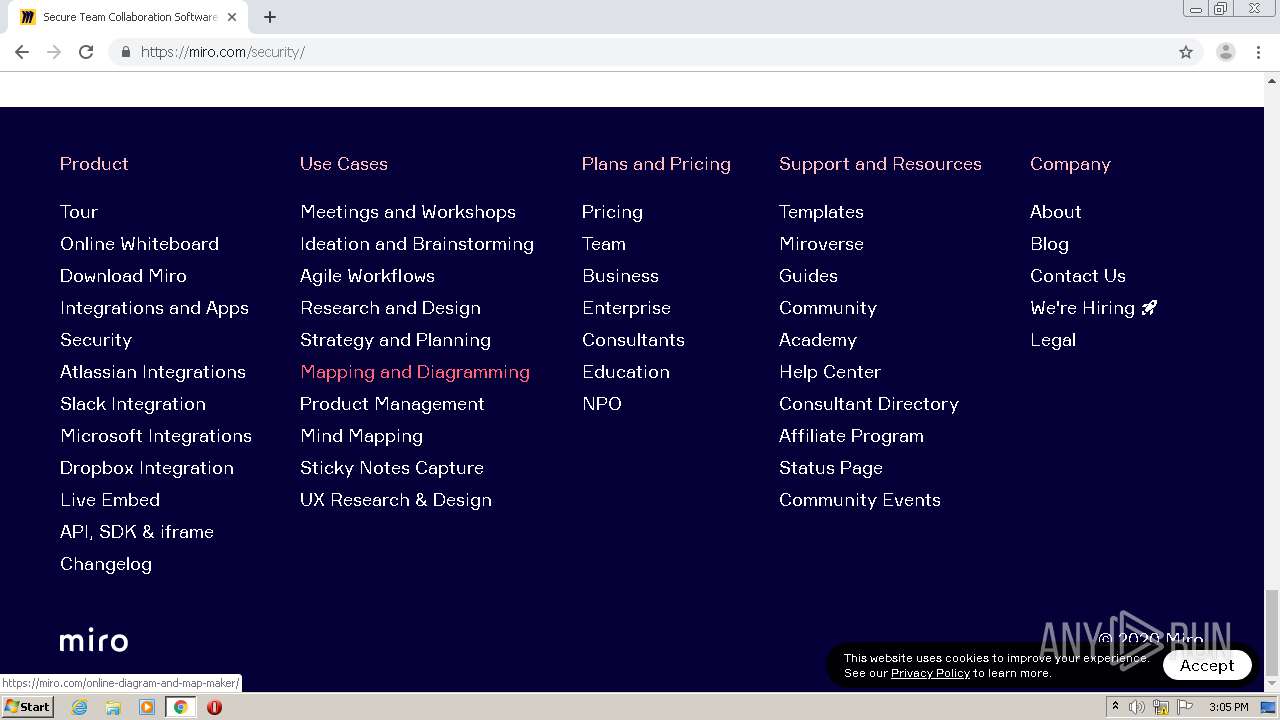
Task: Open highlighted Mapping and Diagramming link
Action: pos(415,372)
